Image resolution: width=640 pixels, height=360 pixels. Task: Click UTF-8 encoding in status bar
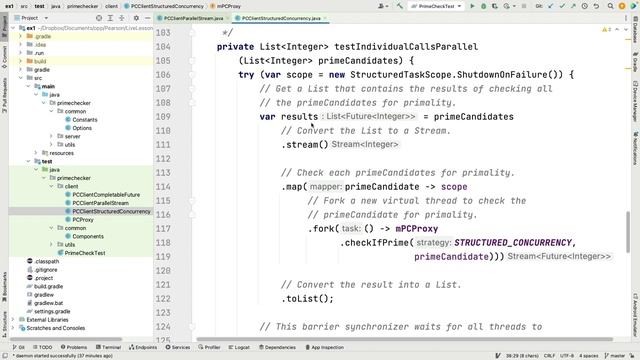pyautogui.click(x=567, y=356)
